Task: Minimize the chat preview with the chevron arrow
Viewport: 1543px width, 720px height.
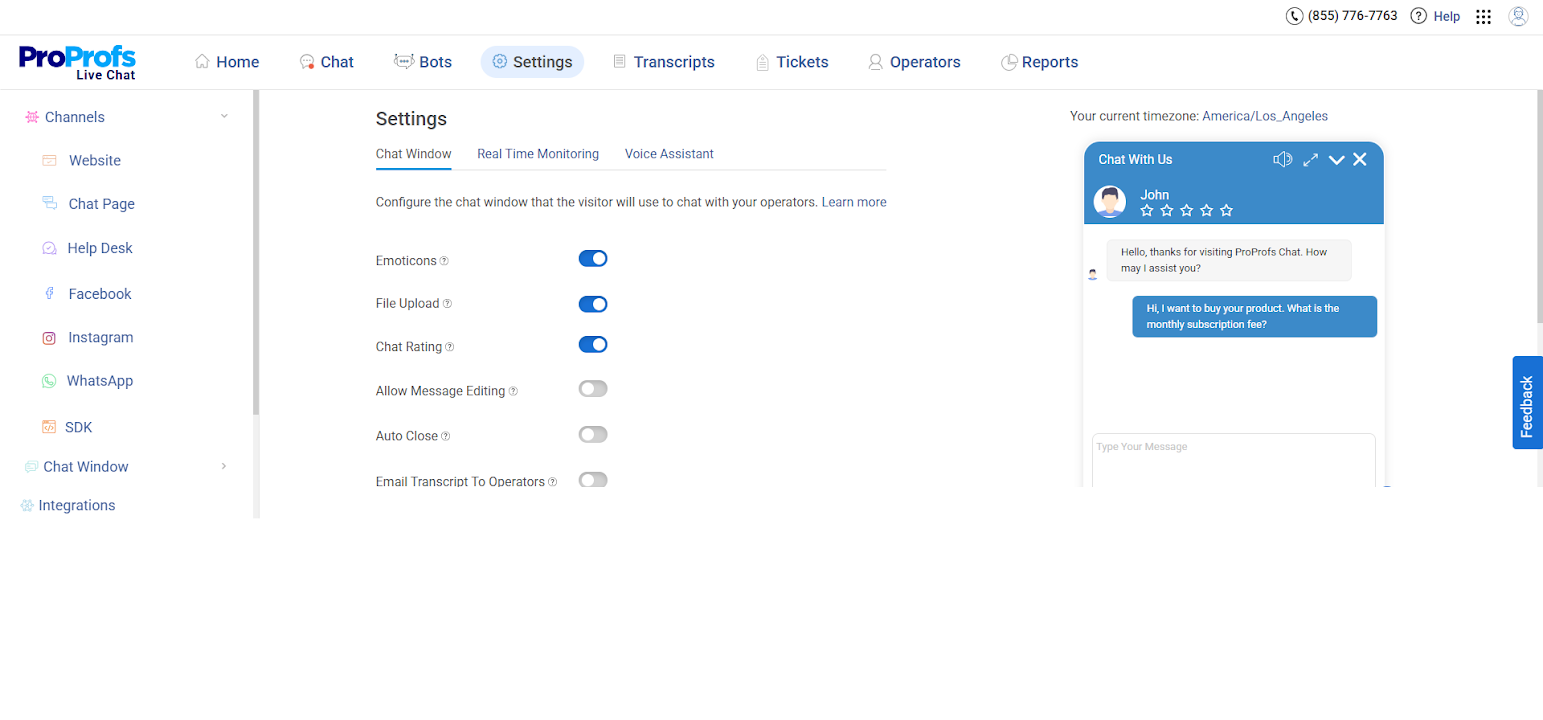Action: [1336, 158]
